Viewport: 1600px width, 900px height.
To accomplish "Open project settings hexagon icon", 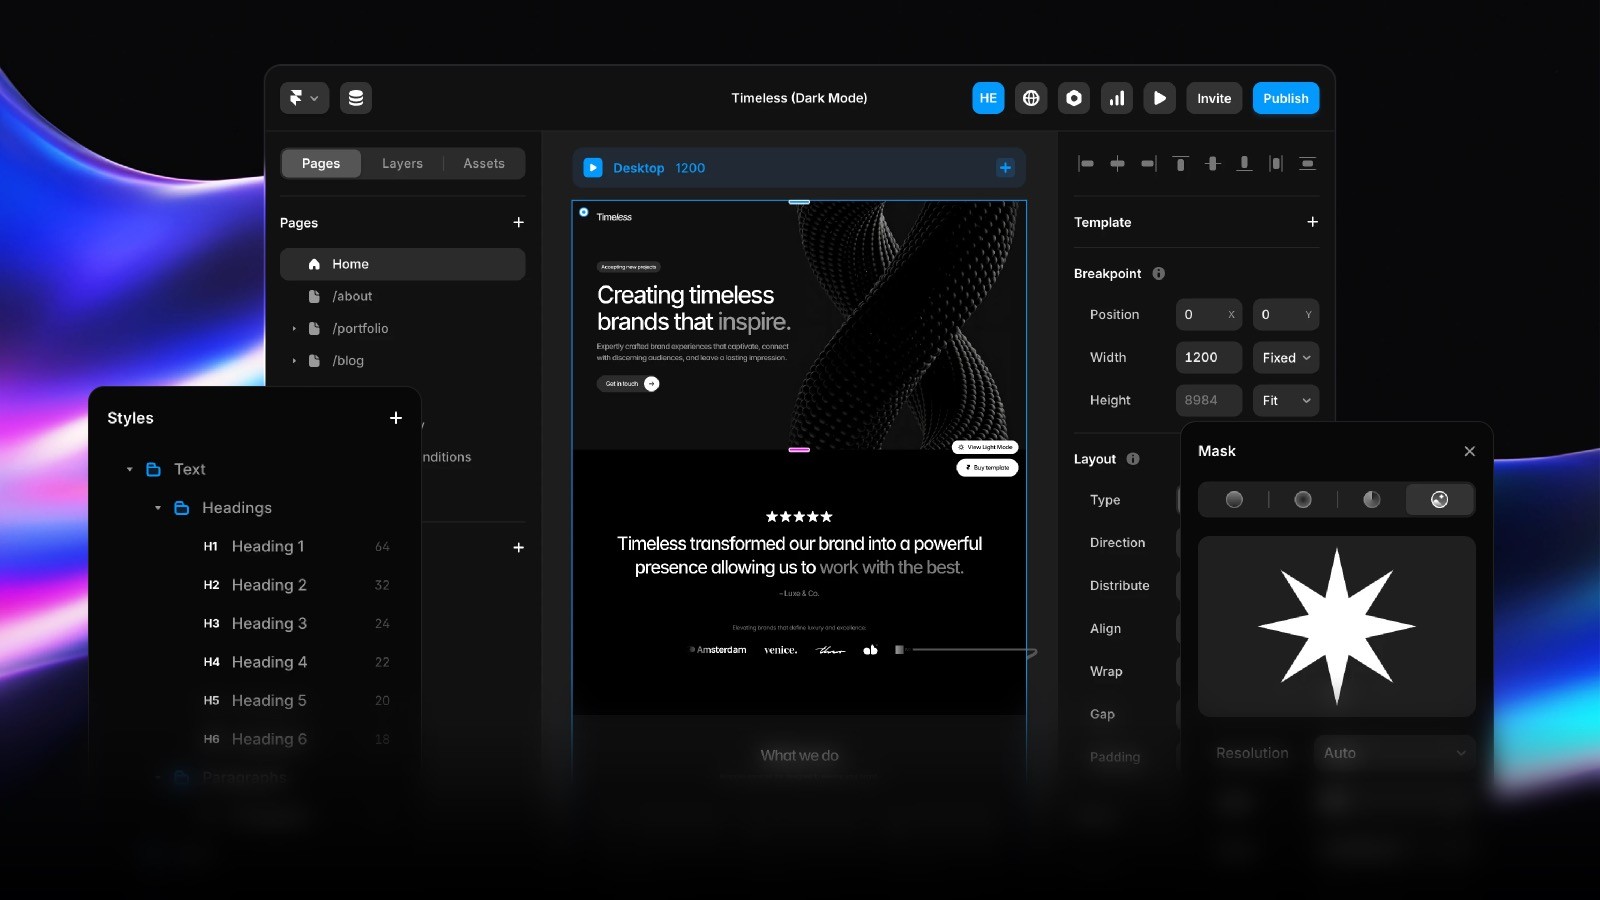I will coord(1074,98).
